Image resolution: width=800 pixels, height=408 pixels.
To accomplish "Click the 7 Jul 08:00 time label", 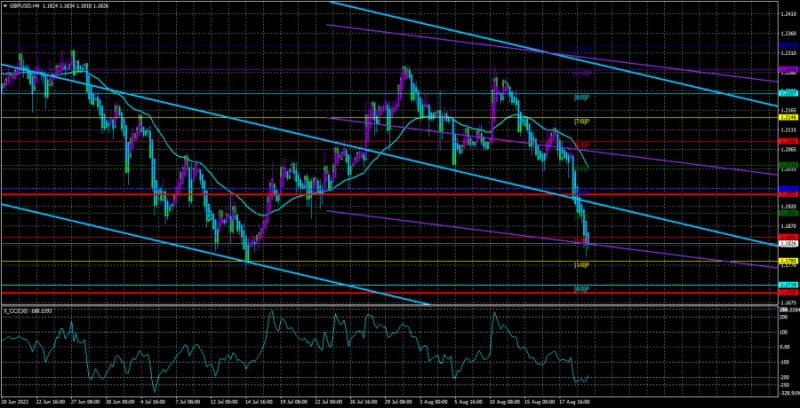I will point(187,402).
